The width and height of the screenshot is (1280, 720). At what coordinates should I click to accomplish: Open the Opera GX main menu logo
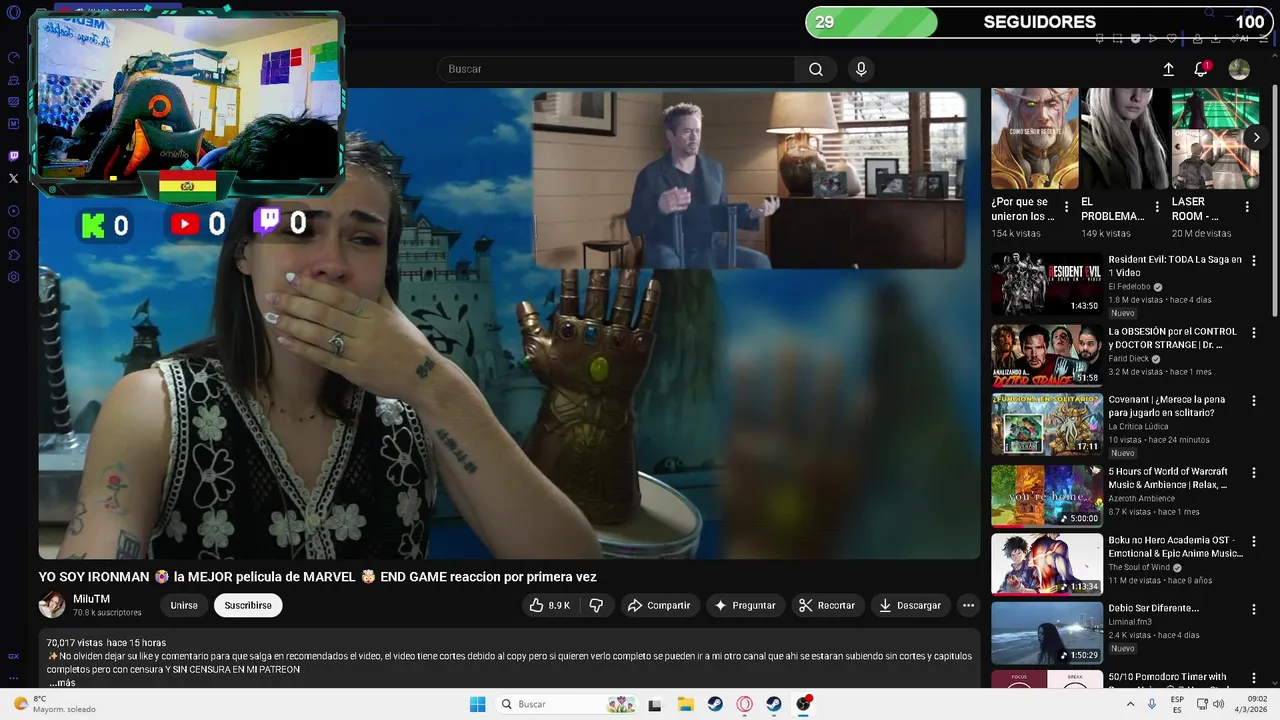click(13, 13)
